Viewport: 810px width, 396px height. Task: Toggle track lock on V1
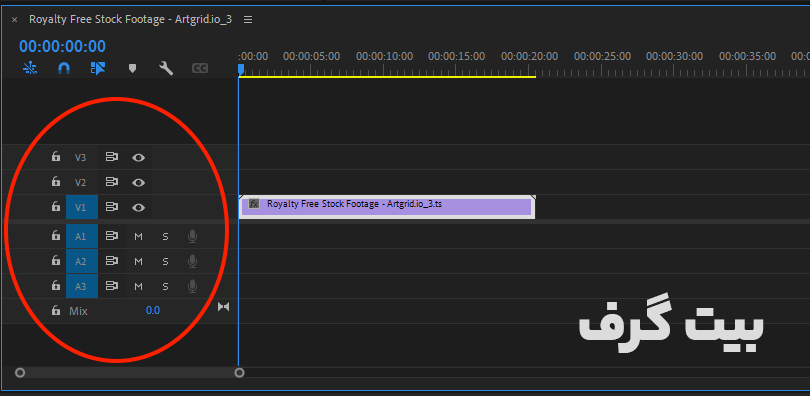click(x=56, y=207)
